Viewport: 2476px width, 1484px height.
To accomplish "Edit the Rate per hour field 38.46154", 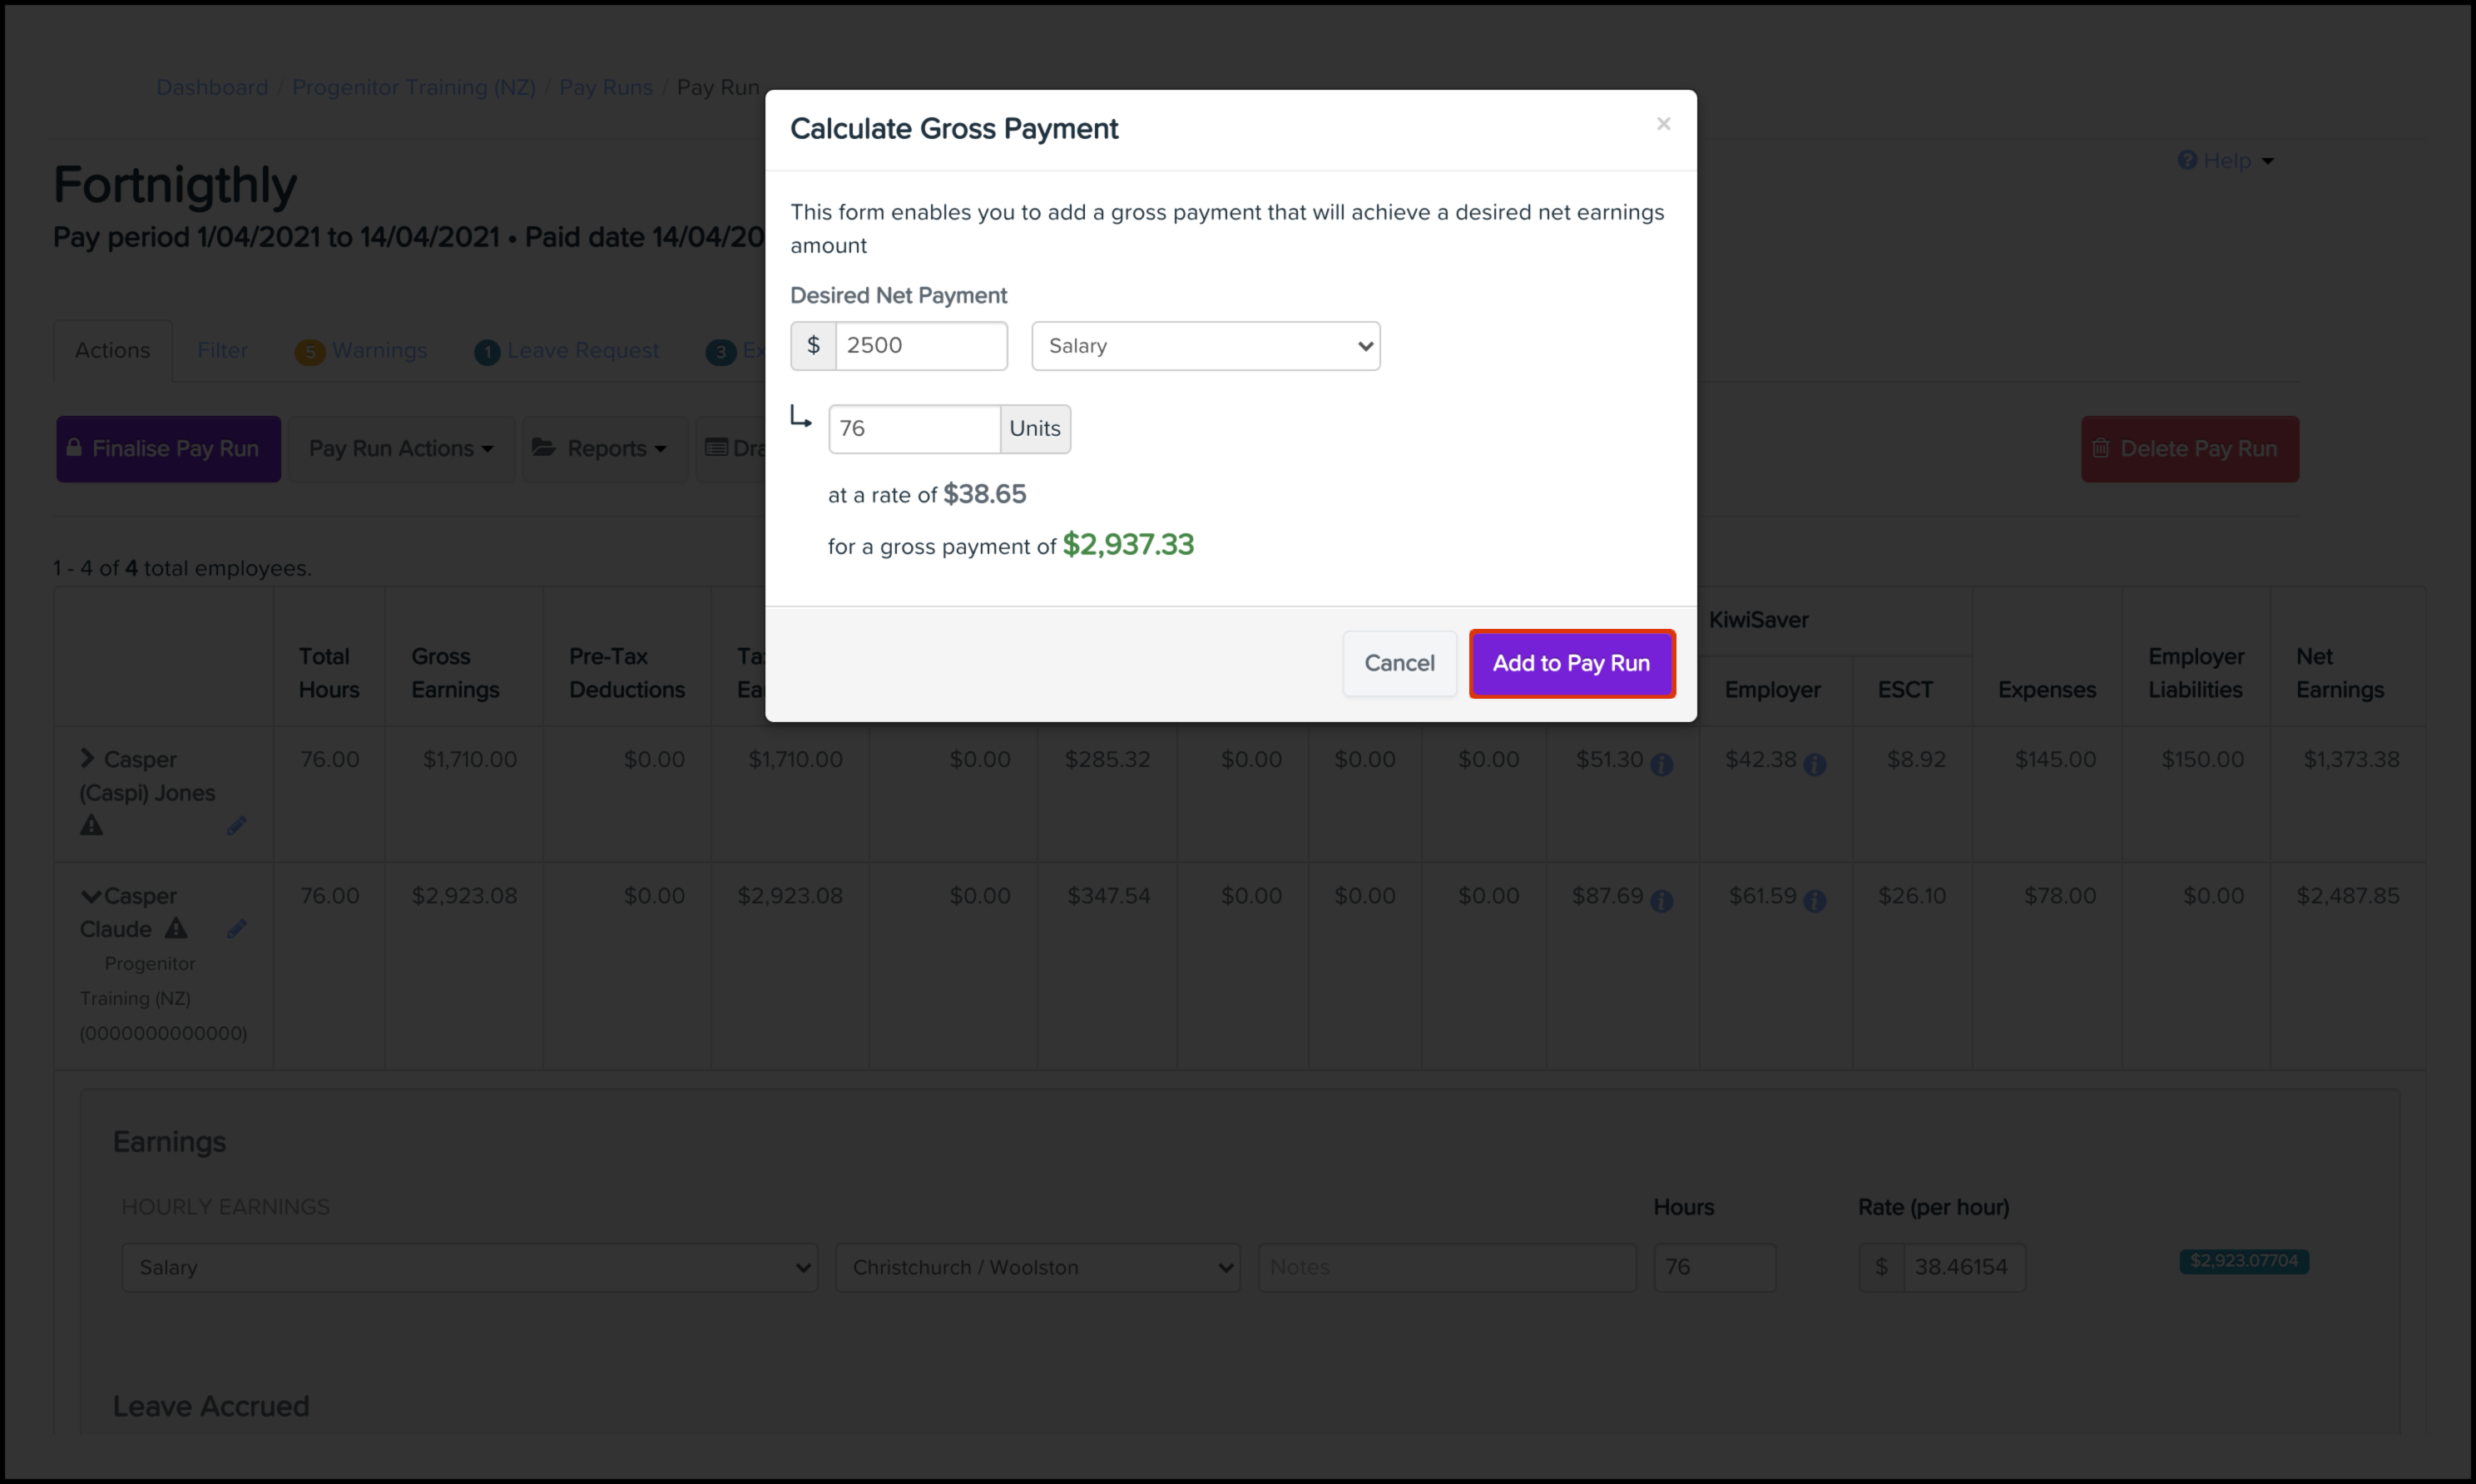I will (1964, 1268).
